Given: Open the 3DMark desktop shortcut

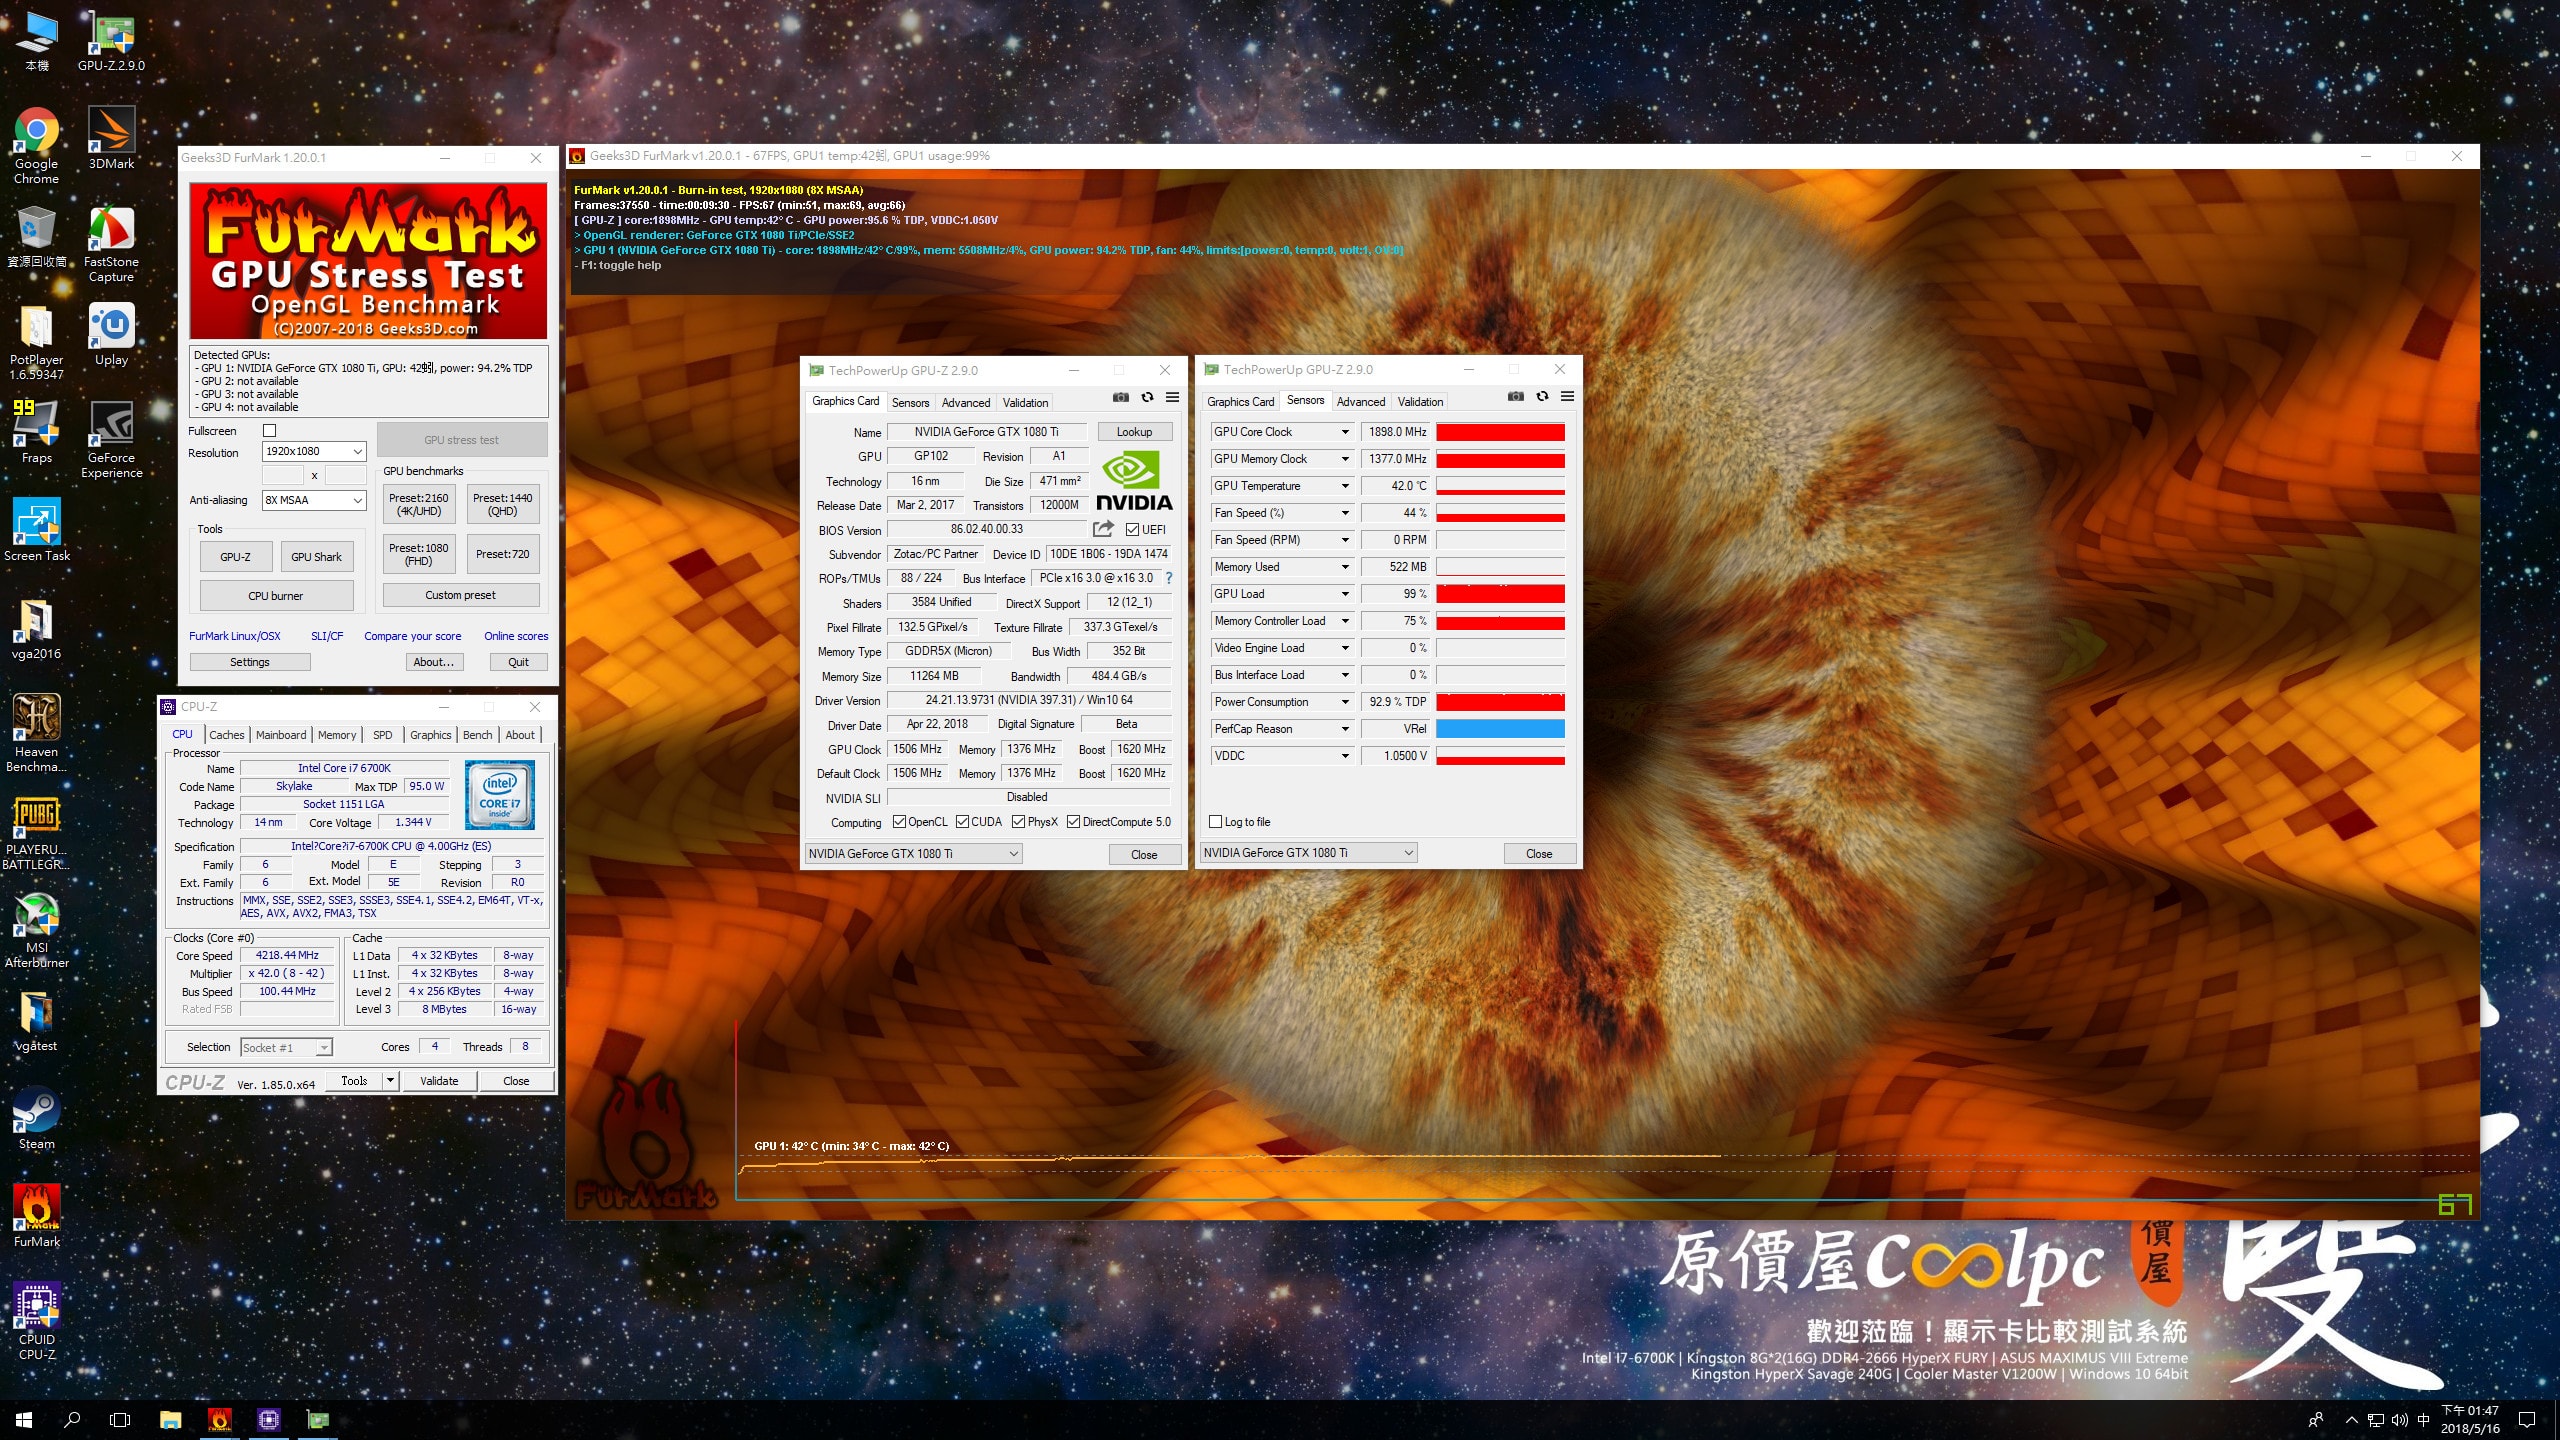Looking at the screenshot, I should click(111, 138).
